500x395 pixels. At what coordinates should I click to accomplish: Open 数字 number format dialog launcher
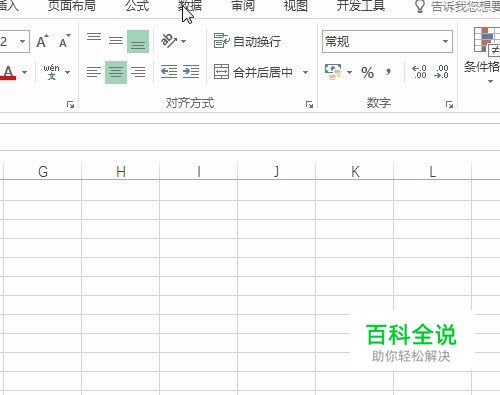(449, 105)
